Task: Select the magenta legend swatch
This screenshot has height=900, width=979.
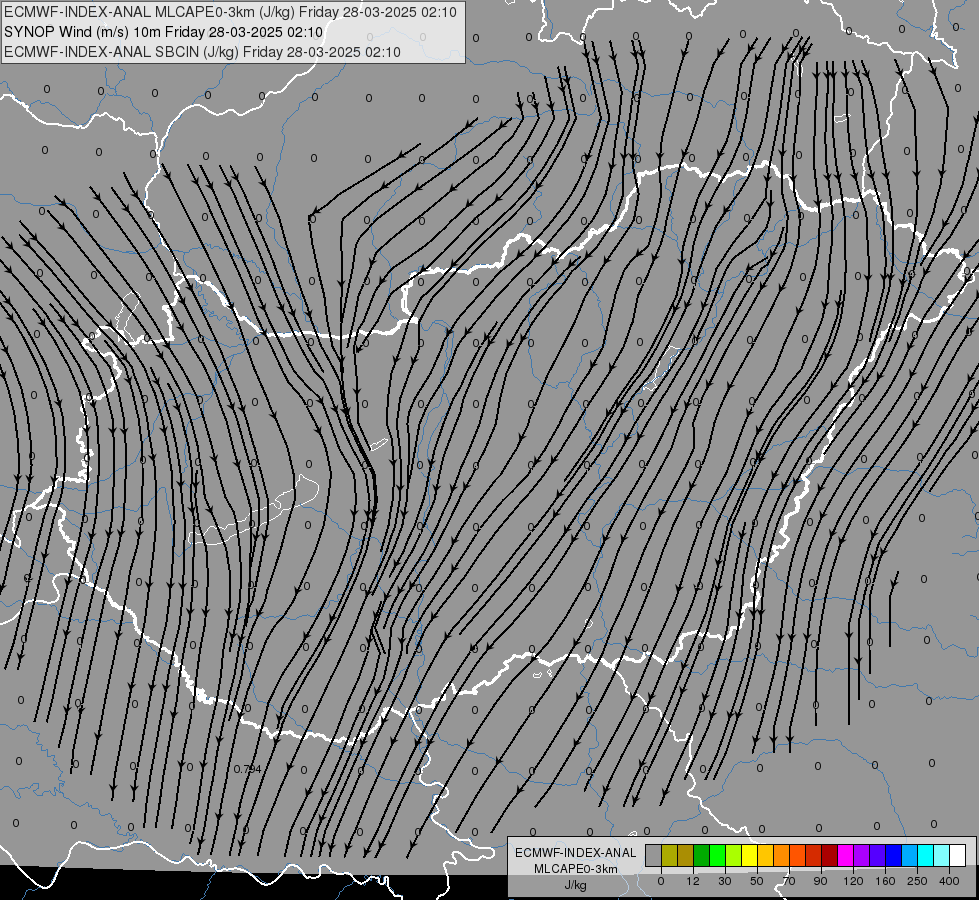Action: 845,856
